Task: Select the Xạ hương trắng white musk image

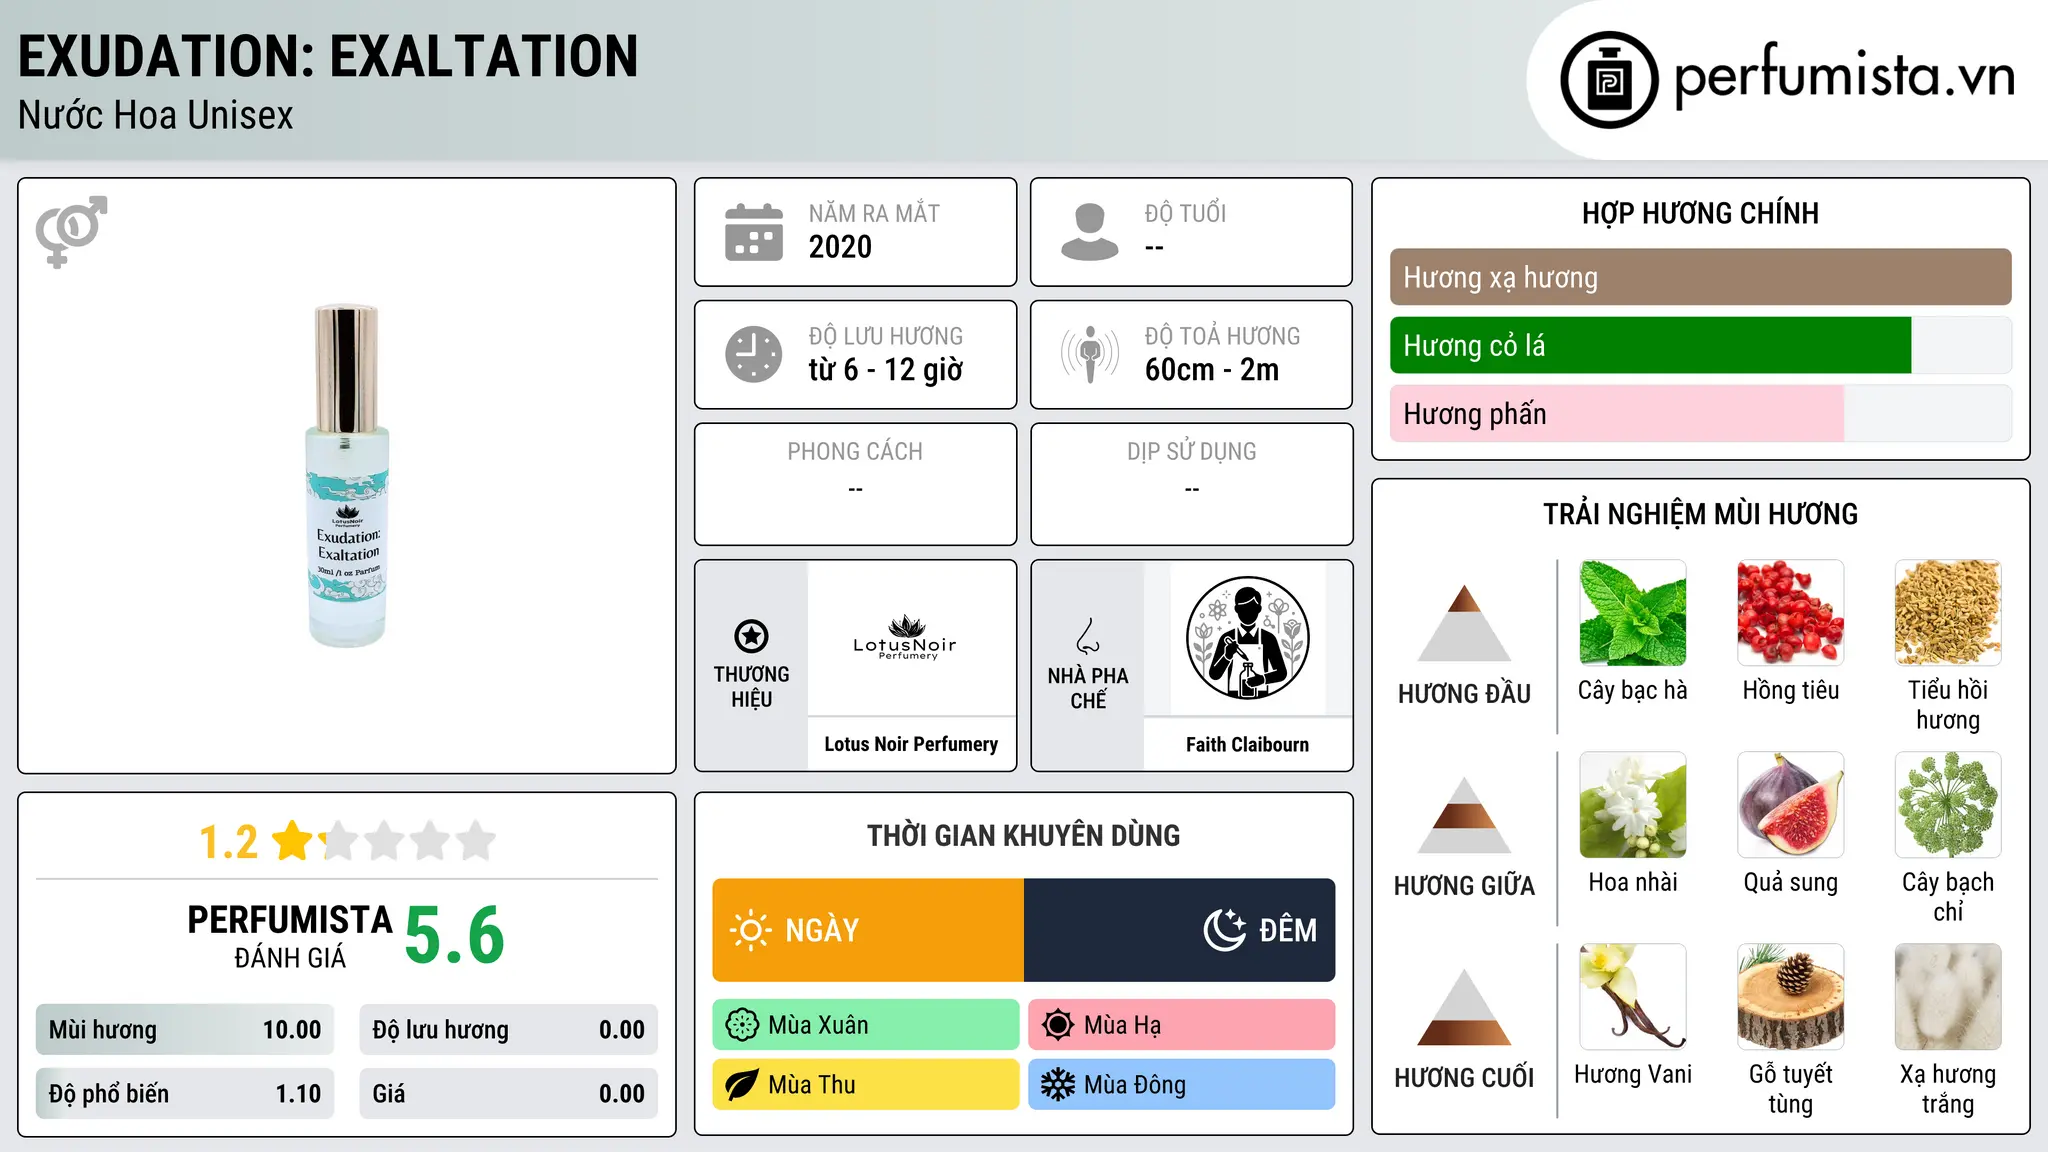Action: click(1948, 997)
